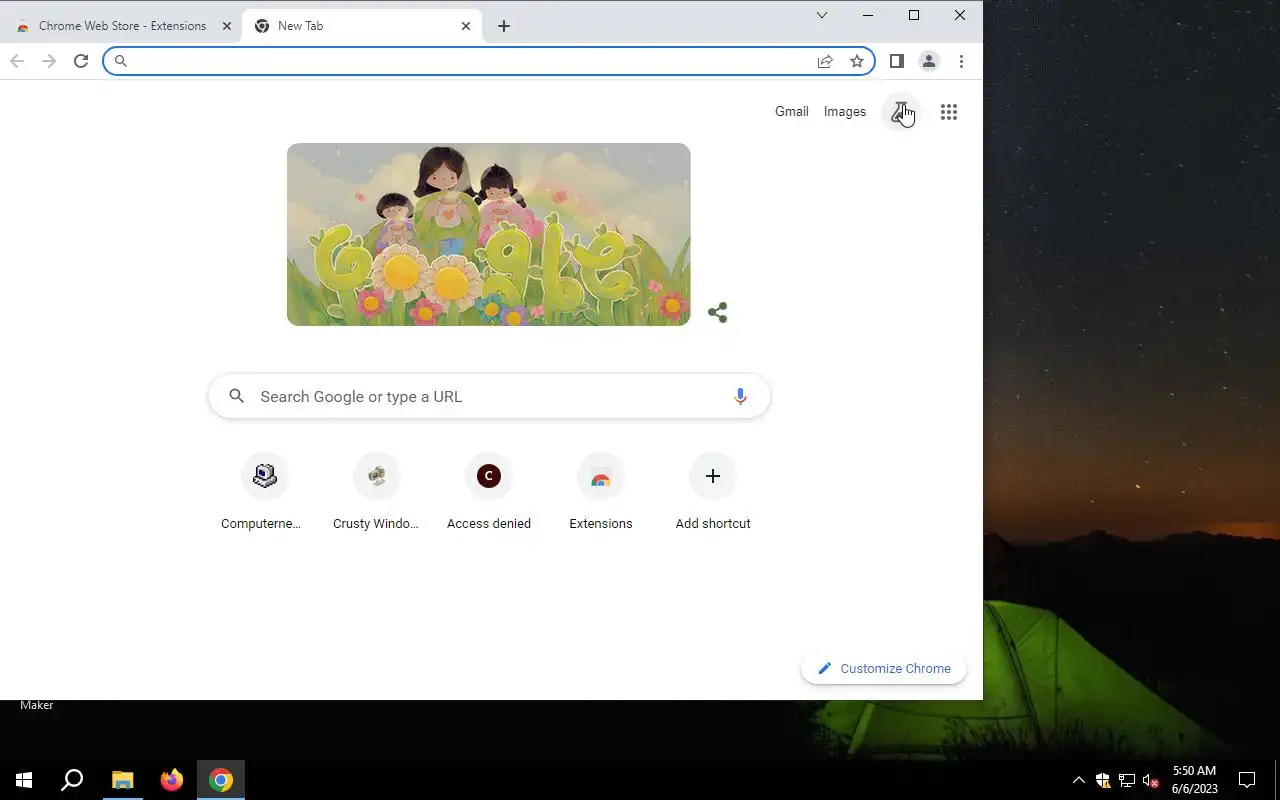Open the network tray icon
The height and width of the screenshot is (800, 1280).
click(x=1127, y=780)
